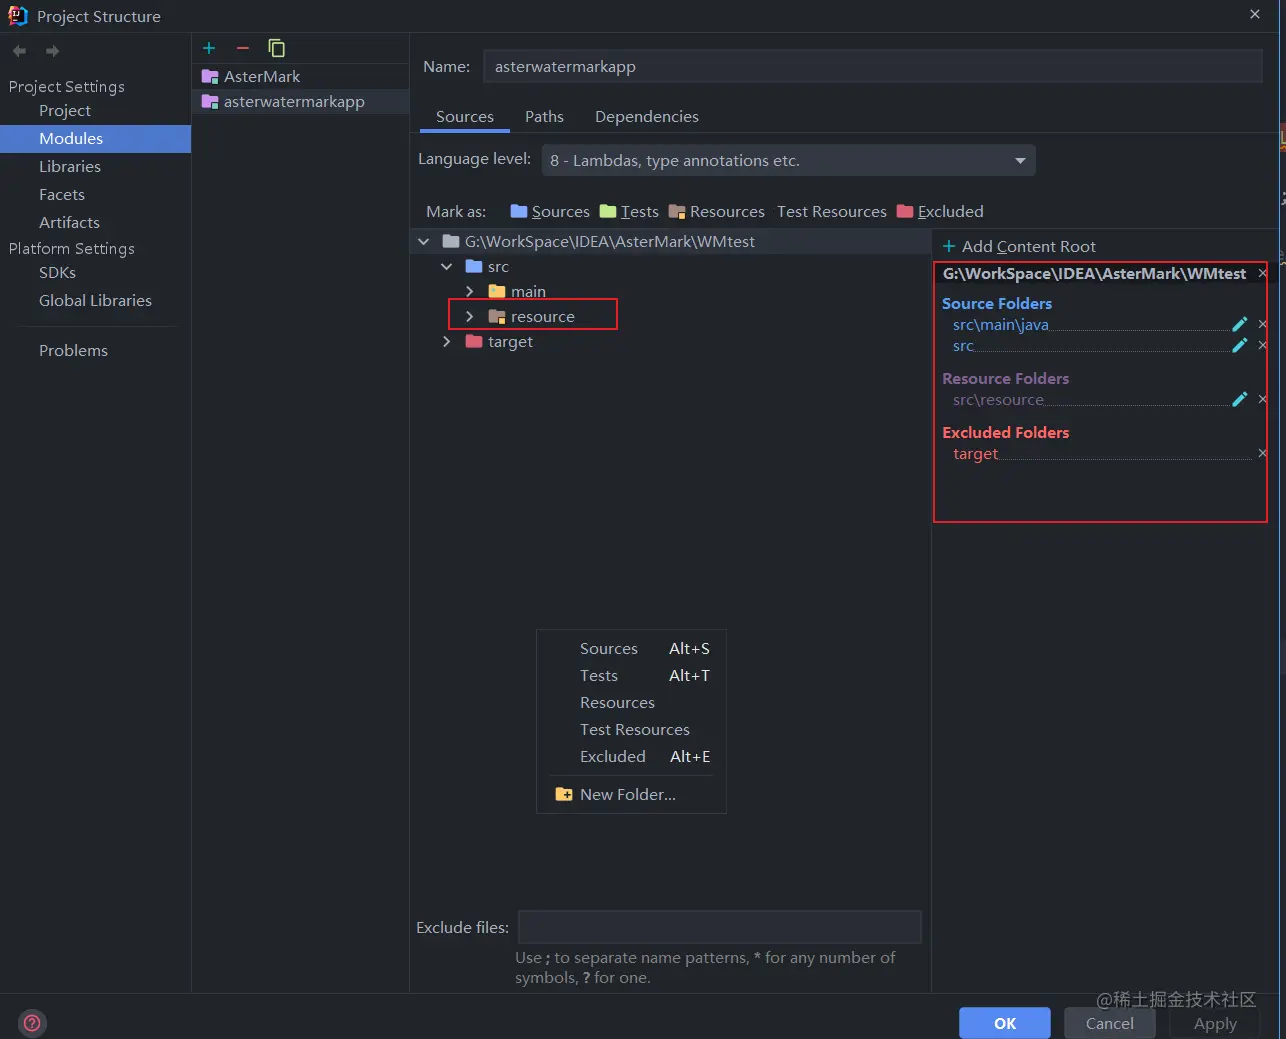Close the Project Structure dialog
The image size is (1286, 1039).
coord(1255,14)
